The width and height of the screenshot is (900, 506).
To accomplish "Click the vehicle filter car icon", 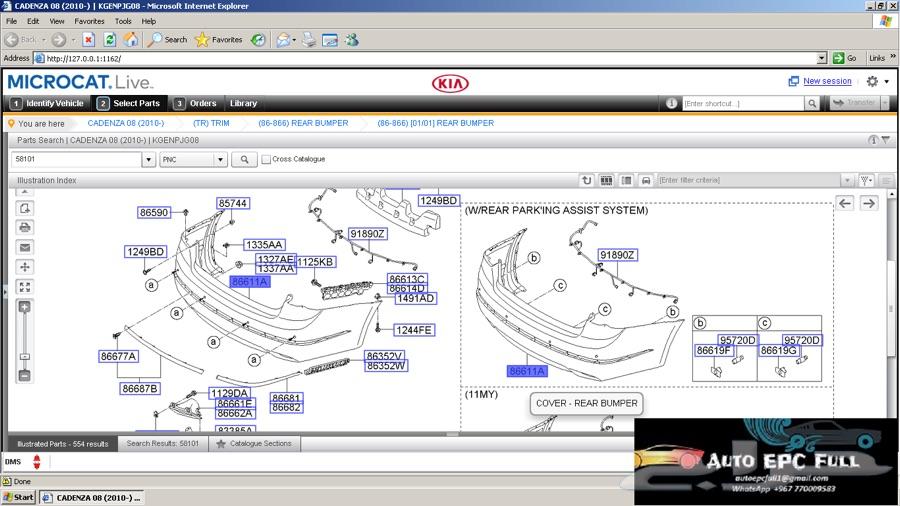I will pos(646,180).
